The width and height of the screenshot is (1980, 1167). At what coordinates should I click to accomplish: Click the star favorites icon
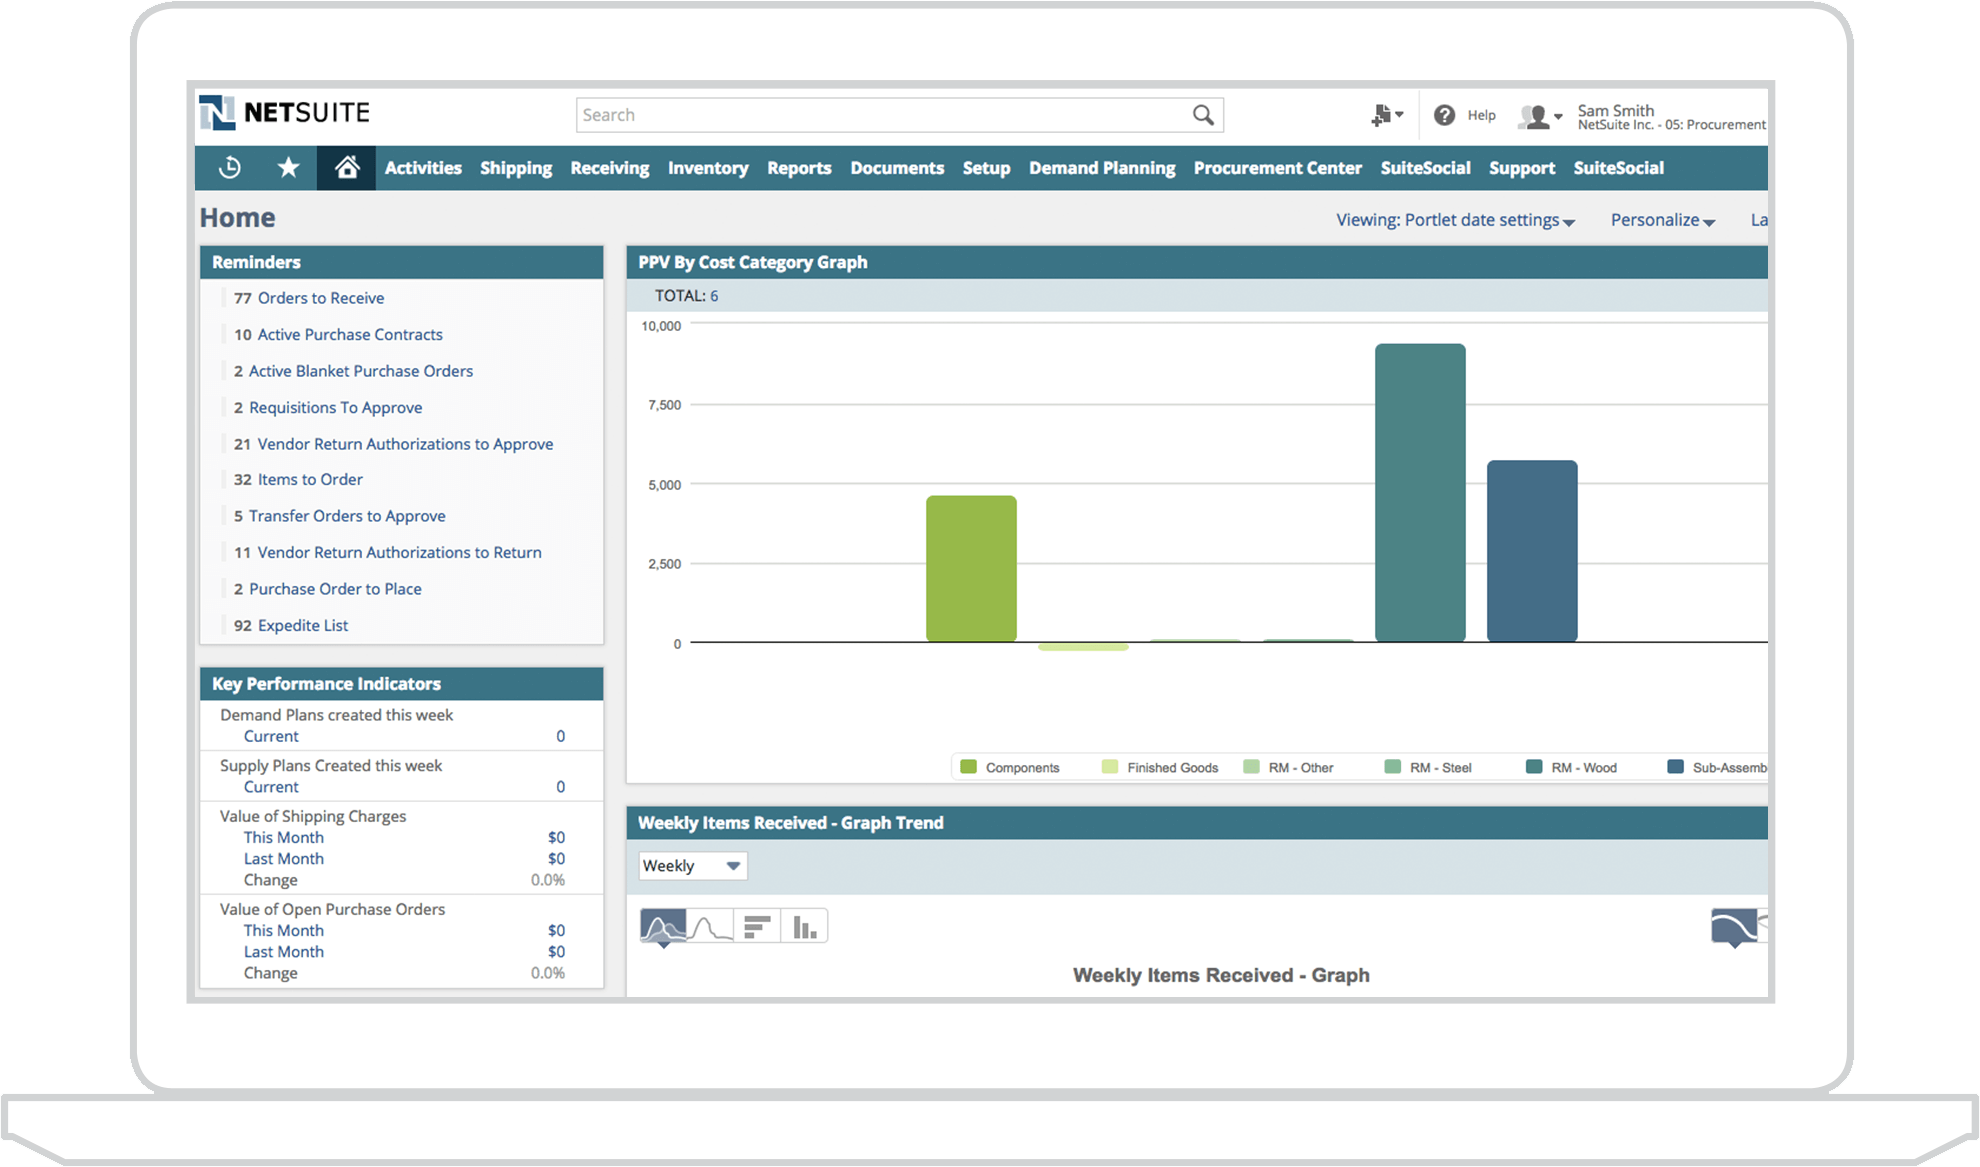288,168
